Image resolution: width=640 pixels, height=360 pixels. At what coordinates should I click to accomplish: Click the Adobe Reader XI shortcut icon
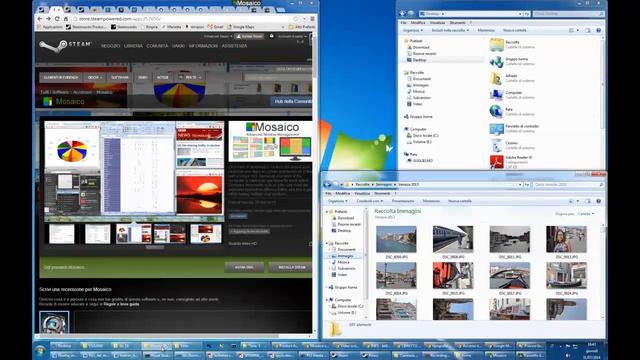click(x=497, y=162)
